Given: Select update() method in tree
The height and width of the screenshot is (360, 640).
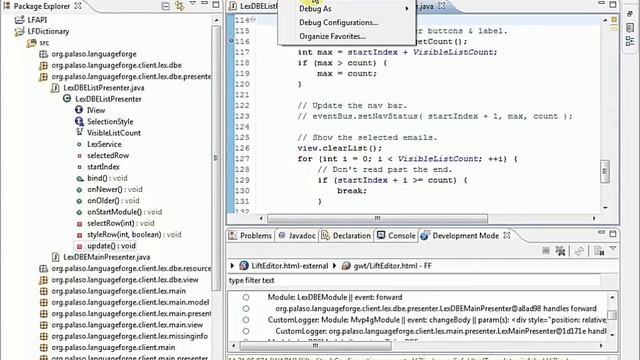Looking at the screenshot, I should click(111, 246).
